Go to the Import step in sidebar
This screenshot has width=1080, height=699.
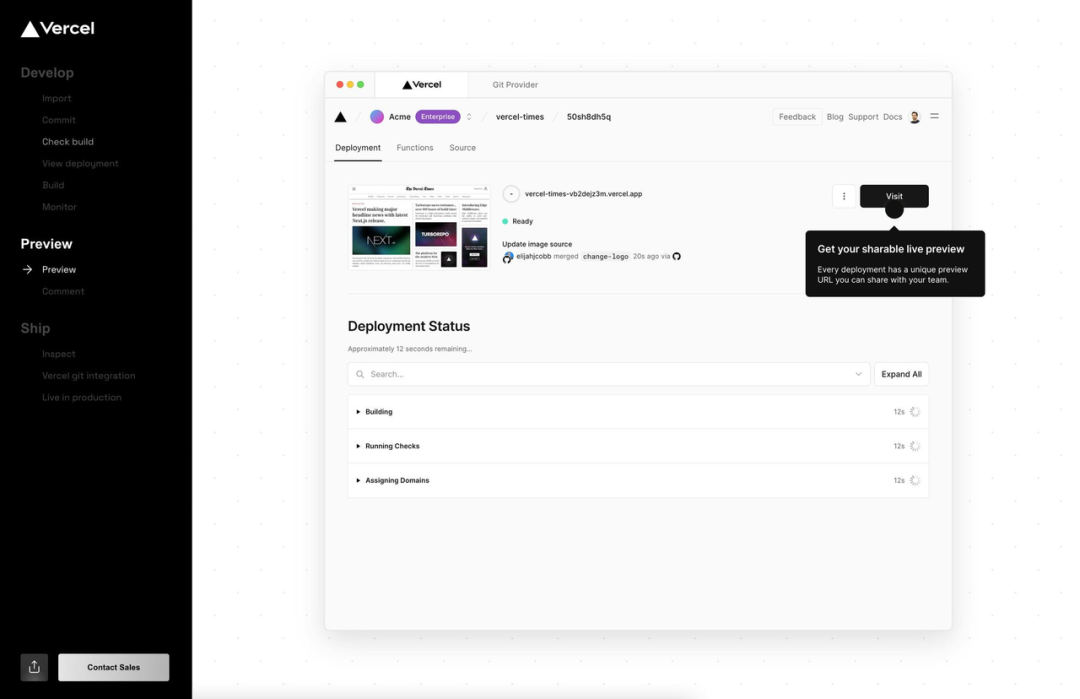pyautogui.click(x=56, y=98)
